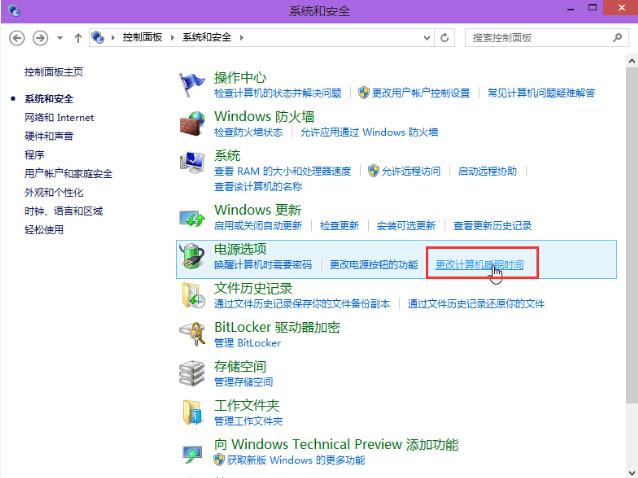The image size is (638, 478).
Task: Click the Up one level arrow
Action: pos(78,38)
